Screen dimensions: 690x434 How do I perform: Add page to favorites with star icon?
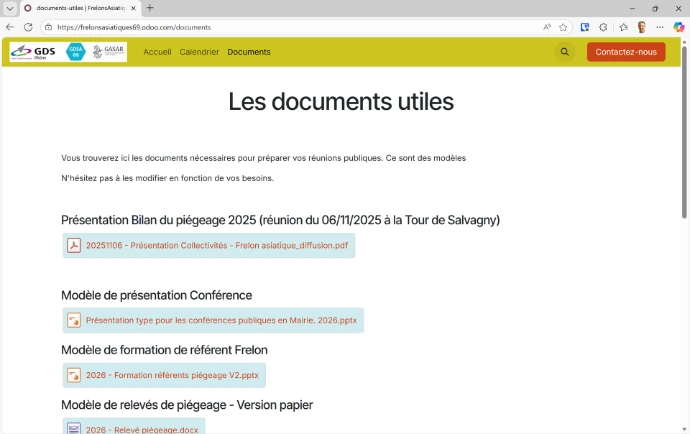coord(563,27)
